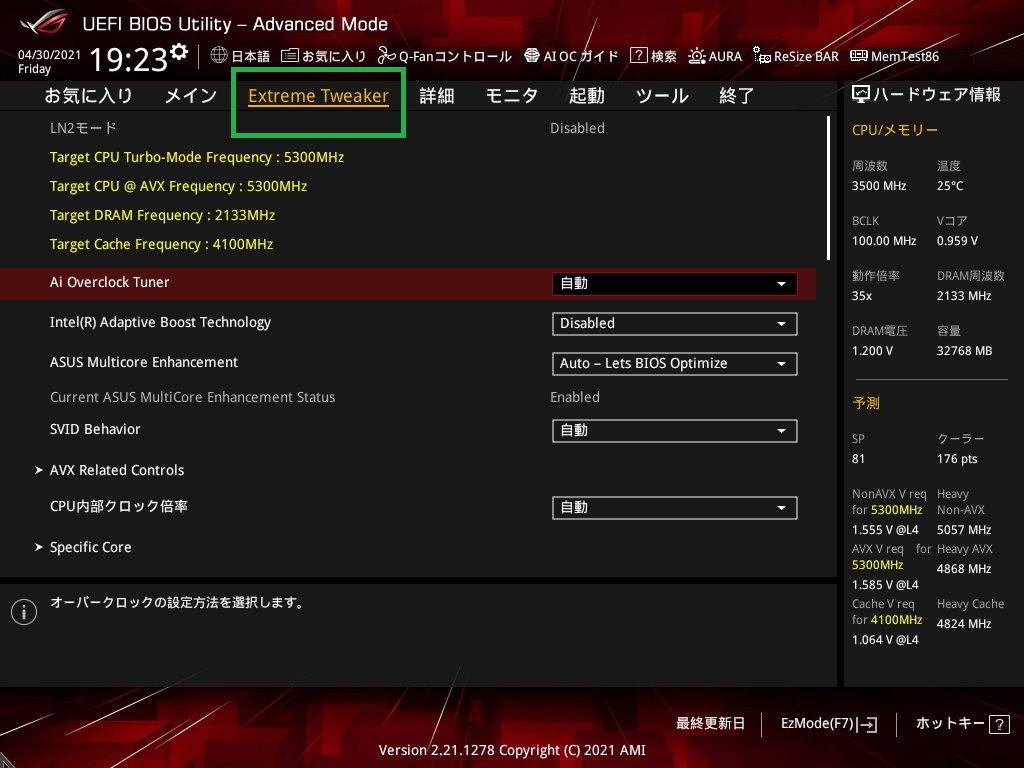This screenshot has width=1024, height=768.
Task: Click the 176 pts cooler value
Action: [x=957, y=458]
